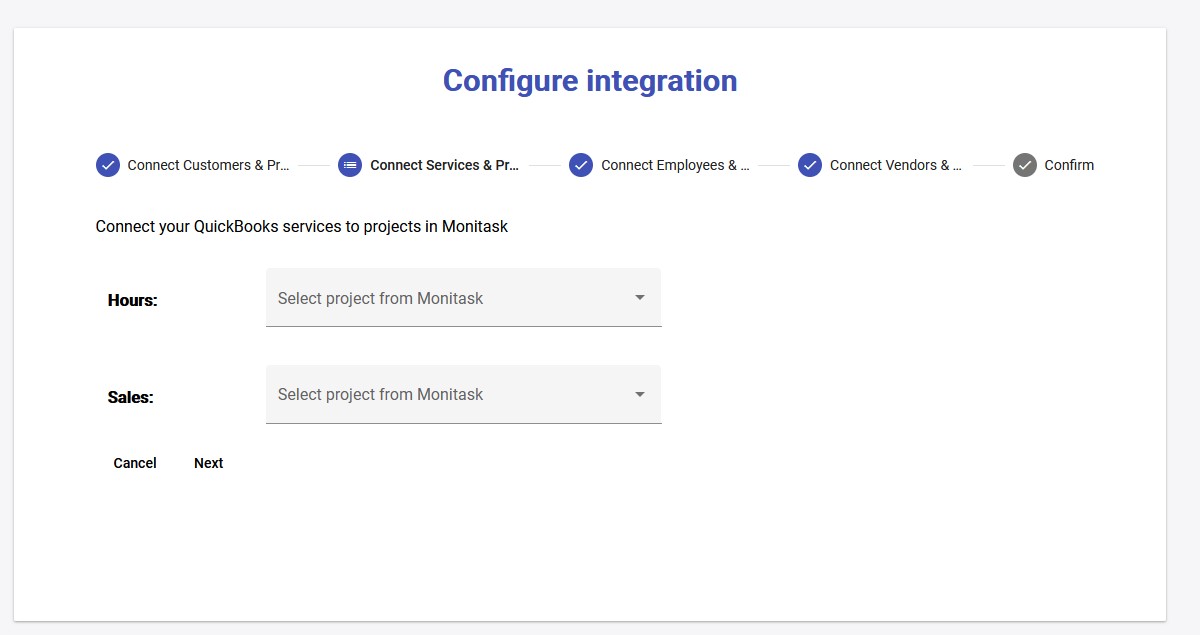Click the Cancel button
The width and height of the screenshot is (1200, 635).
134,463
